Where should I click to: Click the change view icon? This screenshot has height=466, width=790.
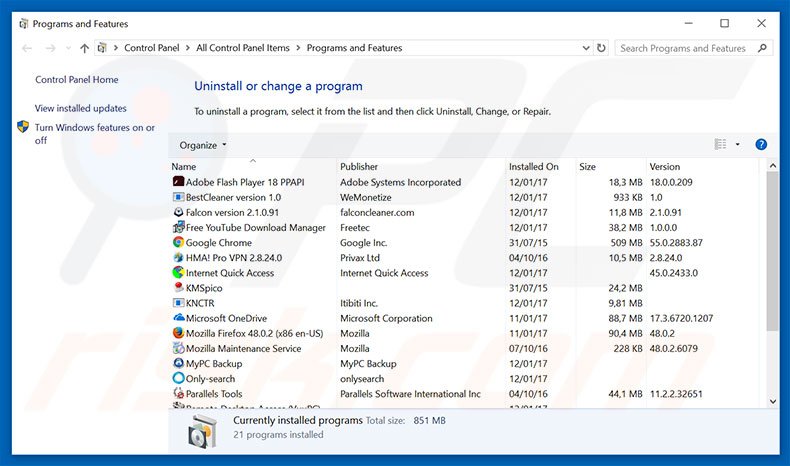coord(720,145)
